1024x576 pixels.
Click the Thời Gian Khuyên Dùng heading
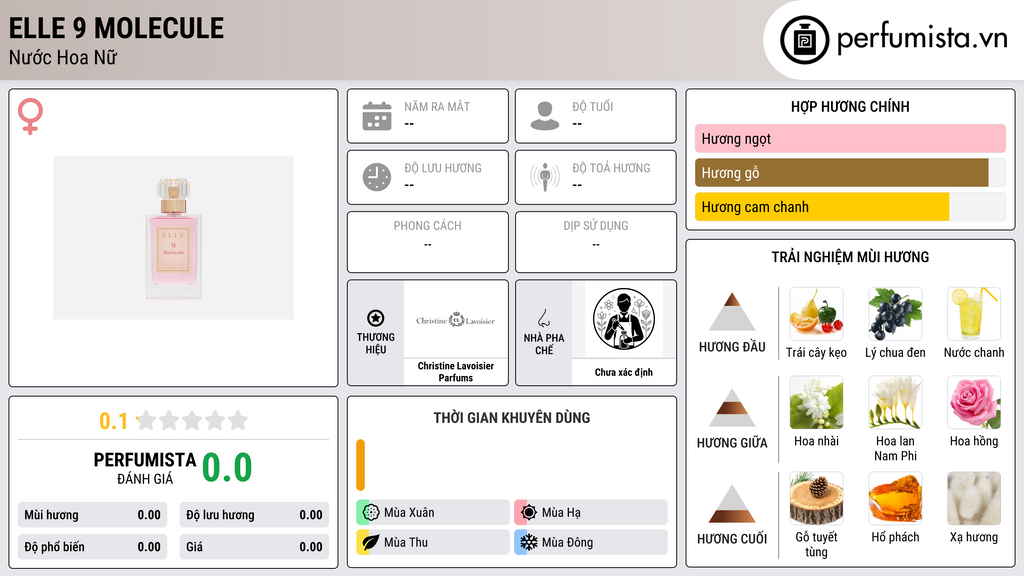point(512,418)
